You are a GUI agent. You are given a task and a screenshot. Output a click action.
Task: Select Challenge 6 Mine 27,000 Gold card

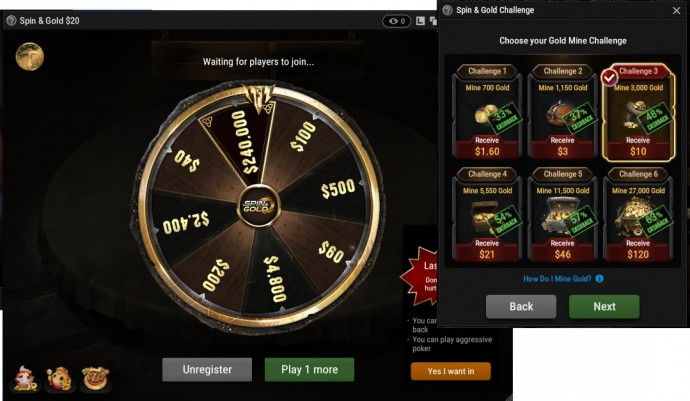pos(638,214)
